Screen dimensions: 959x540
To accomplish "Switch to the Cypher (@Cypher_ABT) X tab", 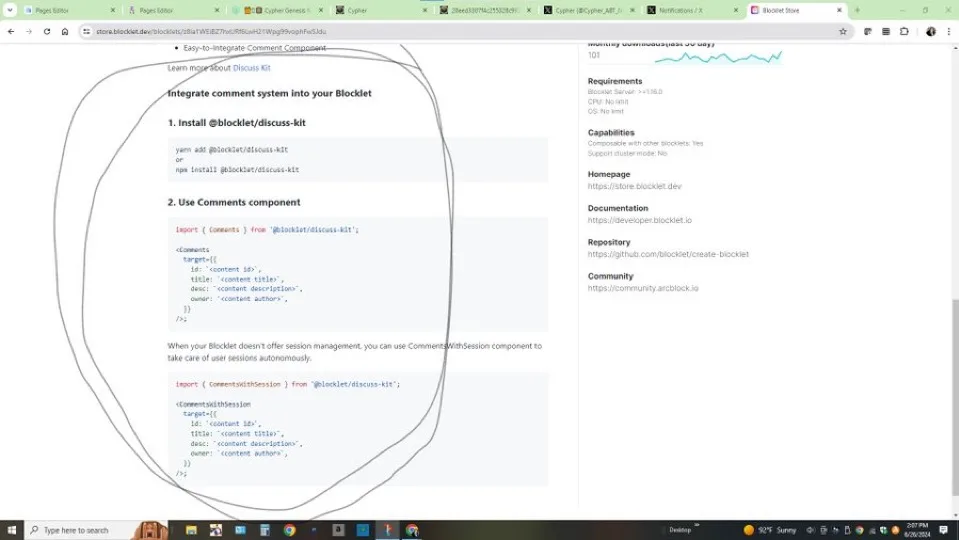I will pos(590,10).
